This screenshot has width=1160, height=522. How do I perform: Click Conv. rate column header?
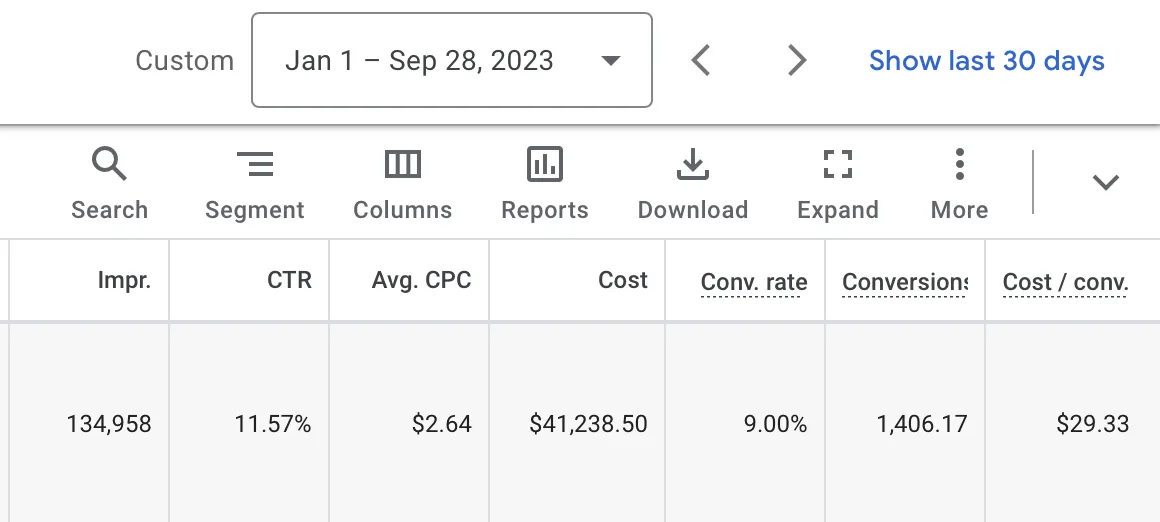(x=754, y=282)
